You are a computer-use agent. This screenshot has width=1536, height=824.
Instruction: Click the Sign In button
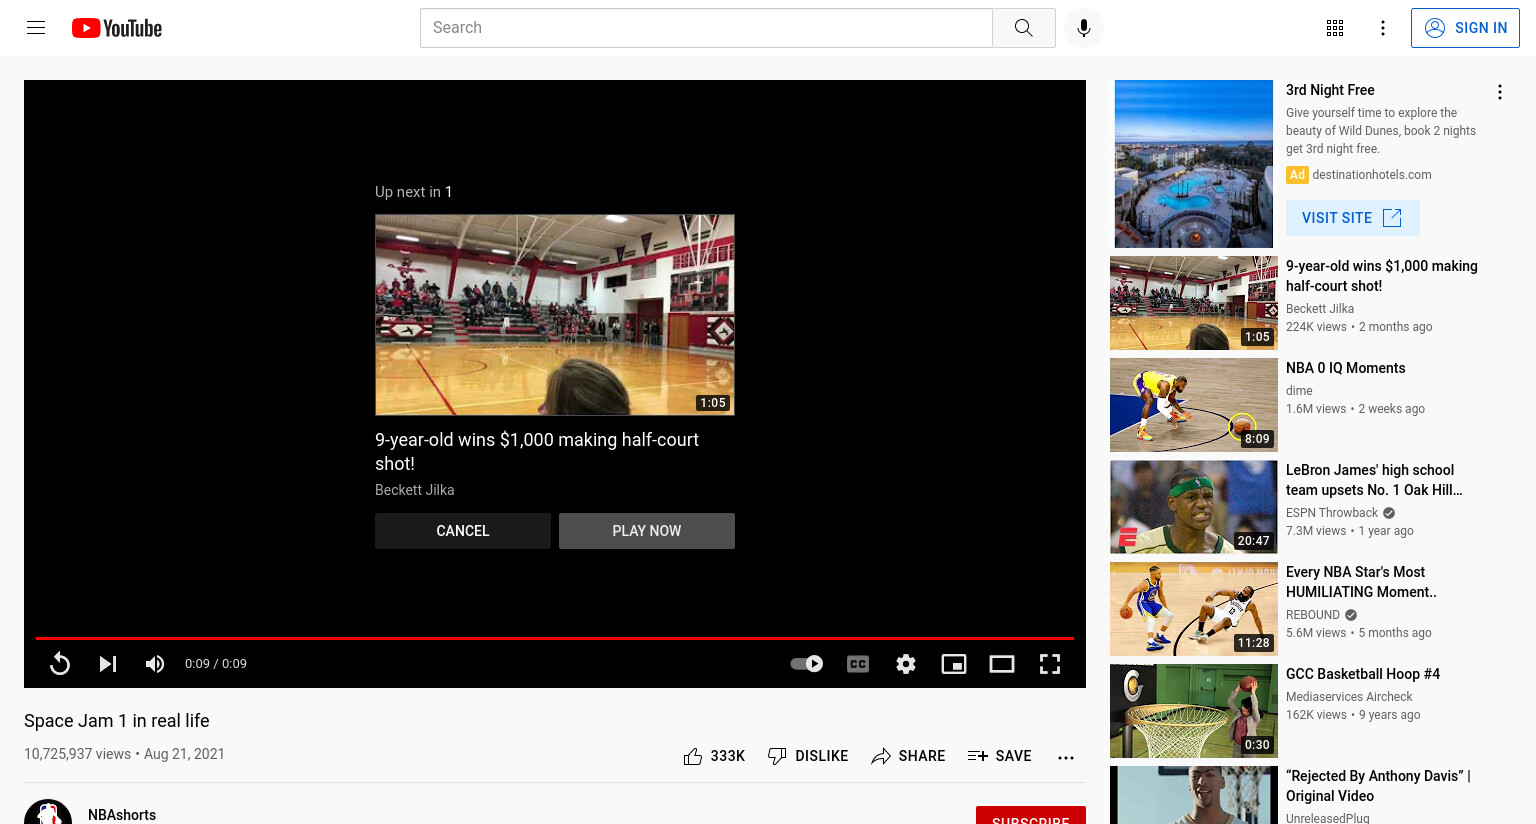tap(1465, 28)
